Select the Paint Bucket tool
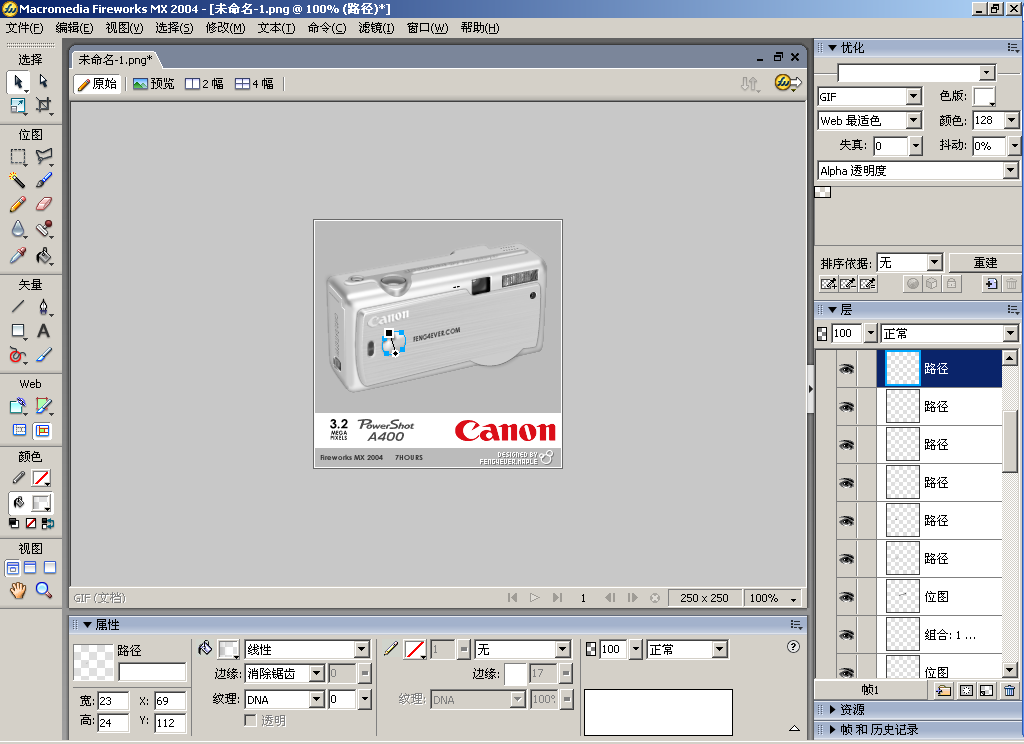This screenshot has width=1024, height=744. tap(43, 255)
